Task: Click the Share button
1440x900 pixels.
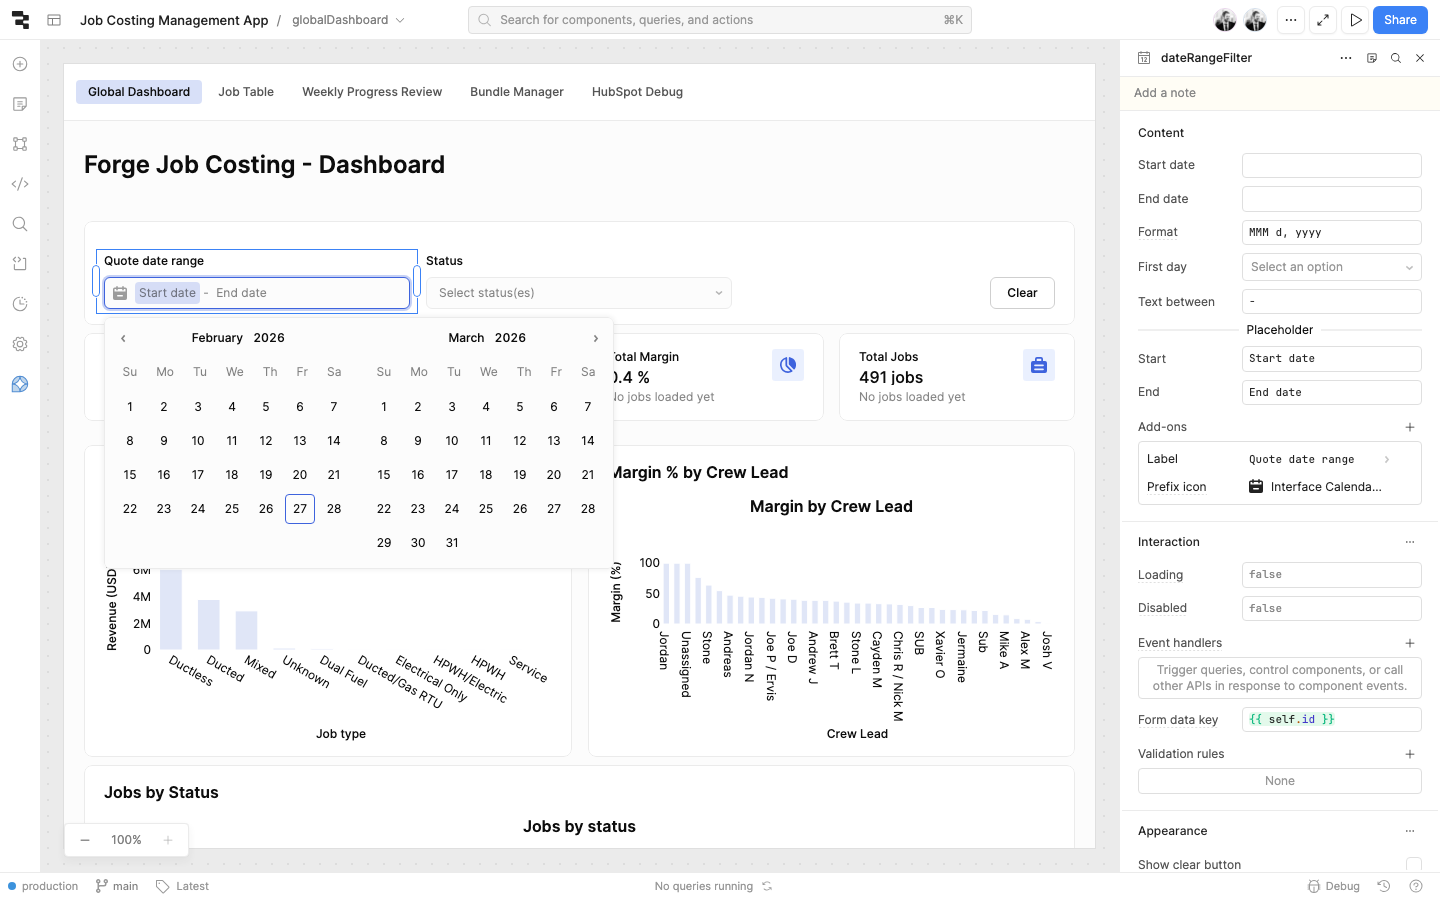Action: pyautogui.click(x=1400, y=20)
